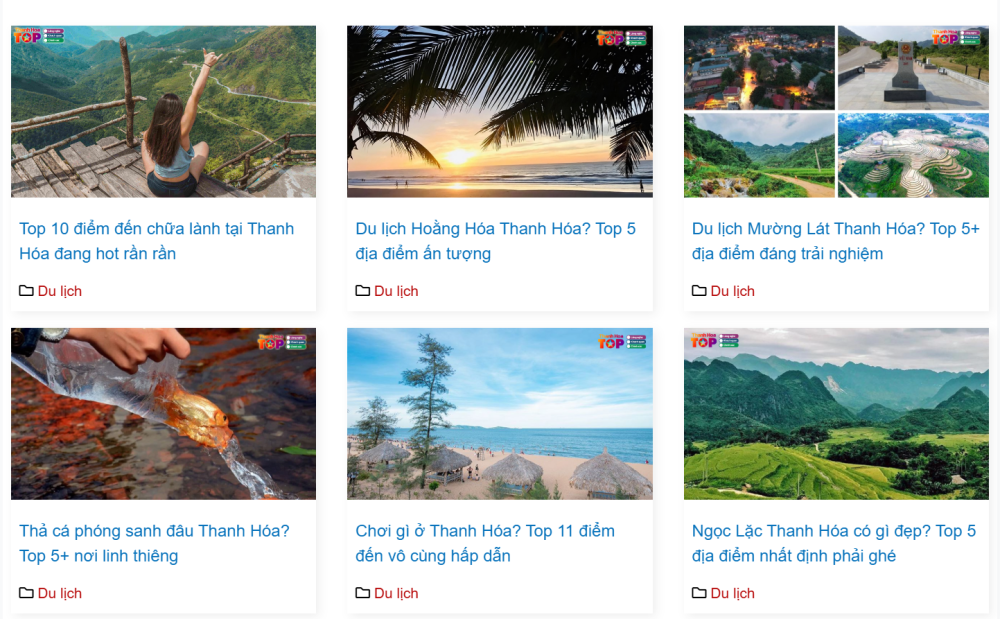Select Du lịch category under Ngọc Lặc article
This screenshot has height=619, width=1000.
click(732, 593)
